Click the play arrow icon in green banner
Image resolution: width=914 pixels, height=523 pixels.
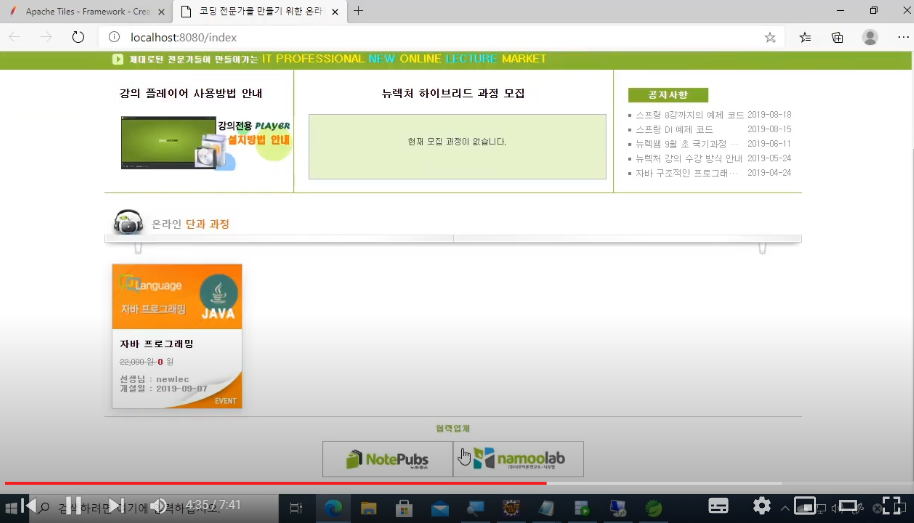tap(118, 59)
